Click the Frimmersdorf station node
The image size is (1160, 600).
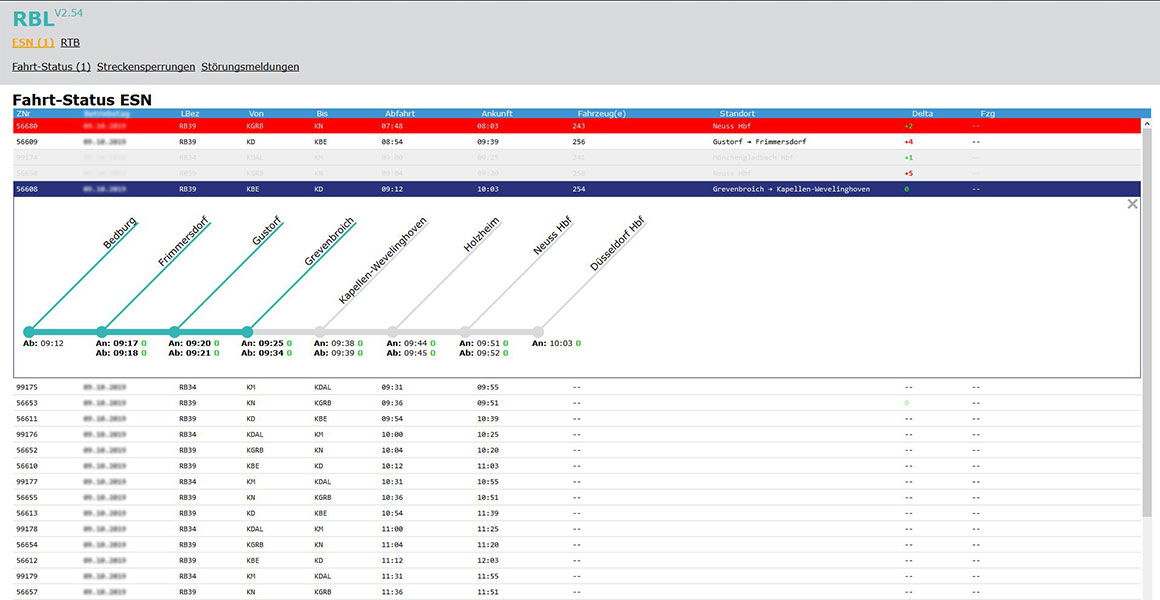pos(101,331)
